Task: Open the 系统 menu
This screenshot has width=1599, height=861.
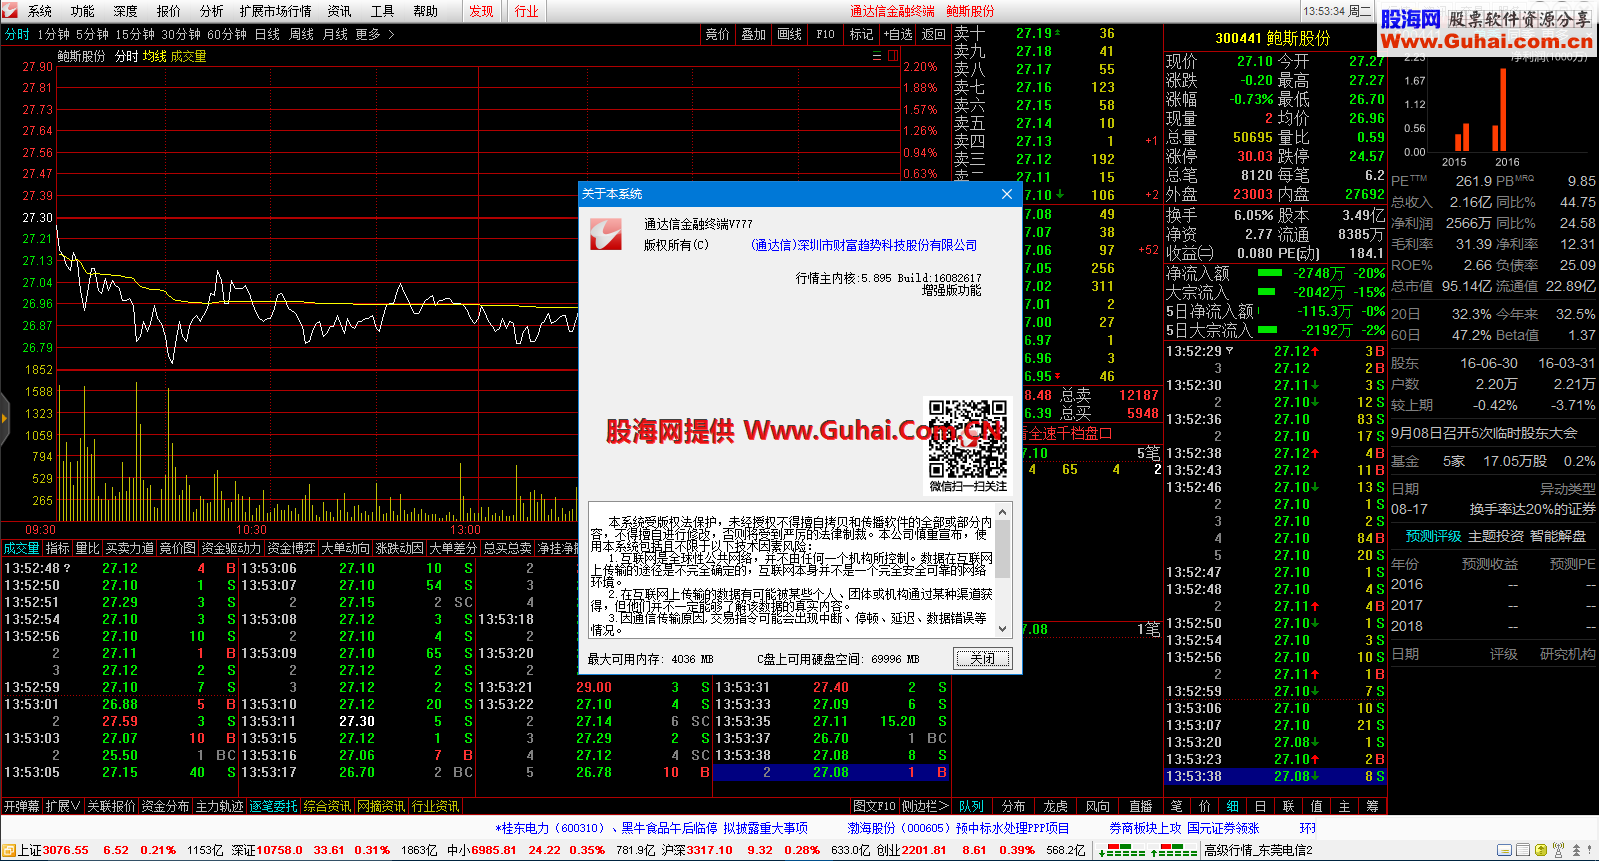Action: [40, 11]
